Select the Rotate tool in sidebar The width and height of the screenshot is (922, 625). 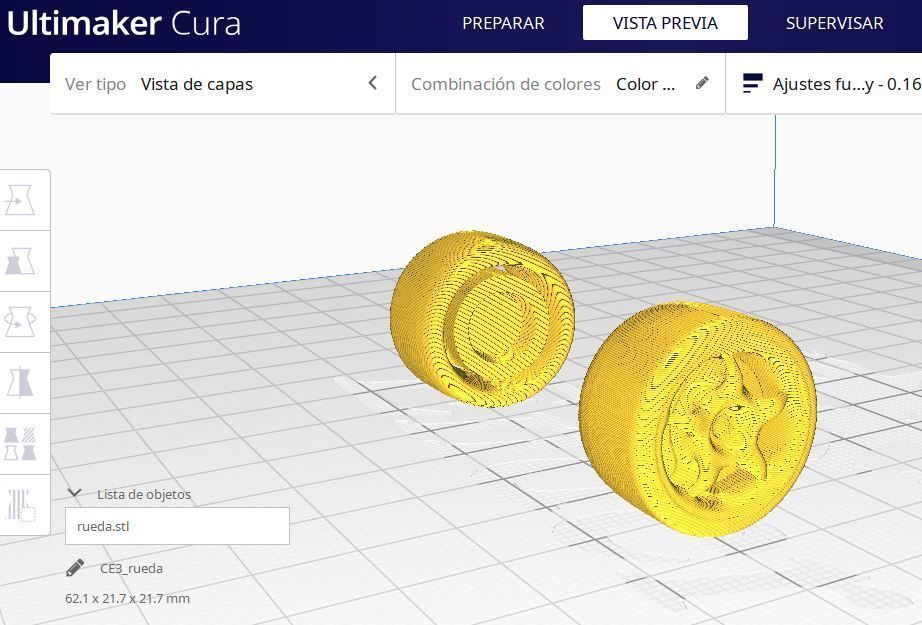[x=20, y=322]
